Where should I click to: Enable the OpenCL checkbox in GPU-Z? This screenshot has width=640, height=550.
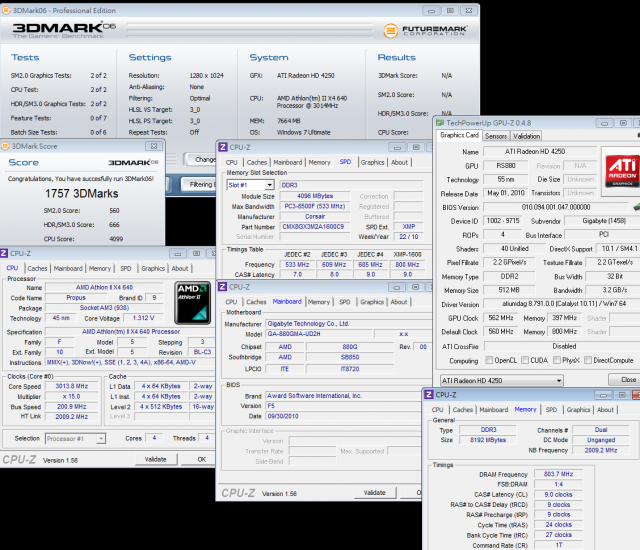[489, 360]
